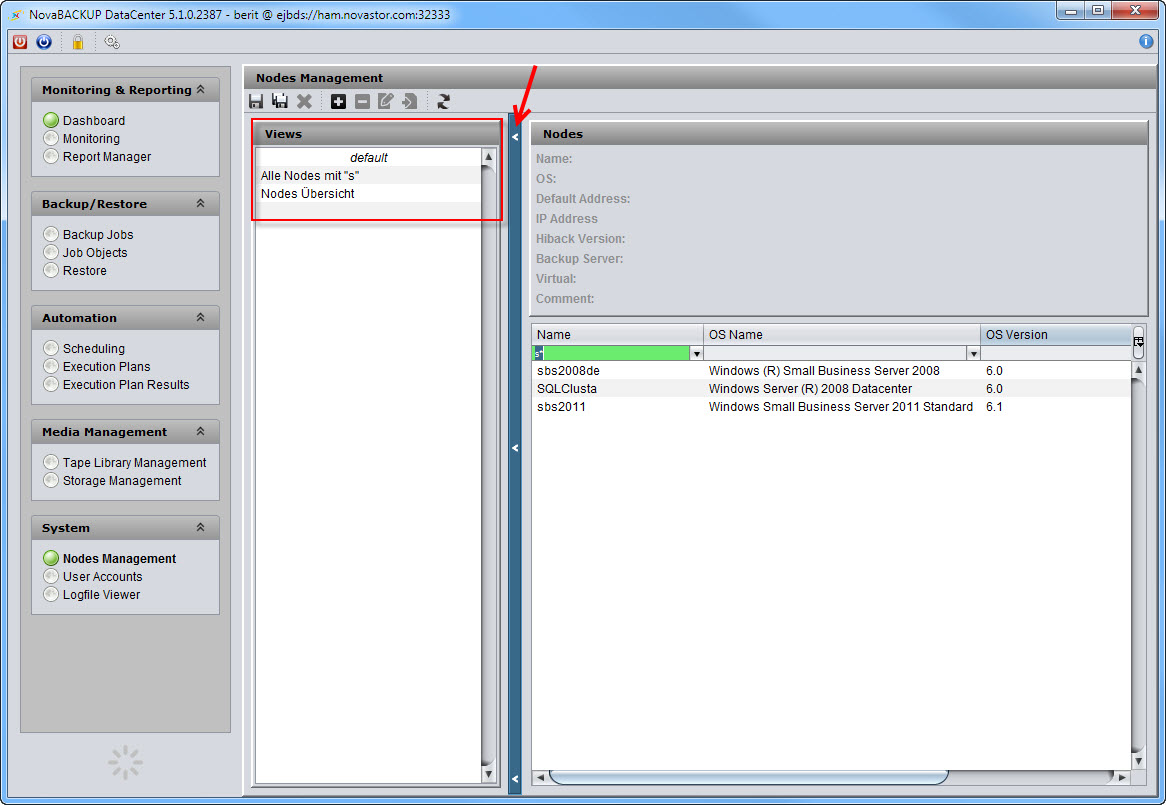Open the Name column filter dropdown
1166x805 pixels.
[696, 354]
